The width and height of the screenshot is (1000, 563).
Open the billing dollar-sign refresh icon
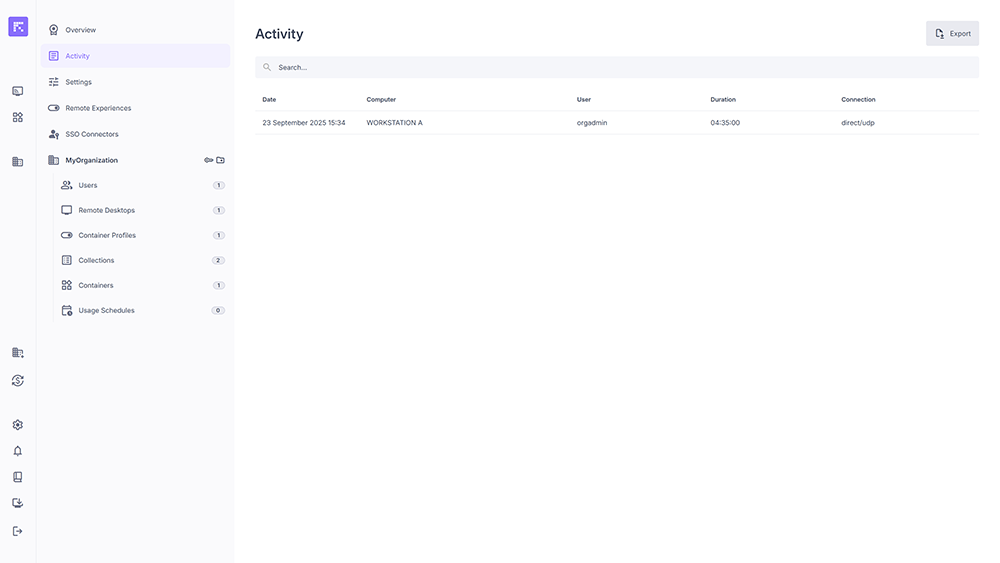point(17,381)
